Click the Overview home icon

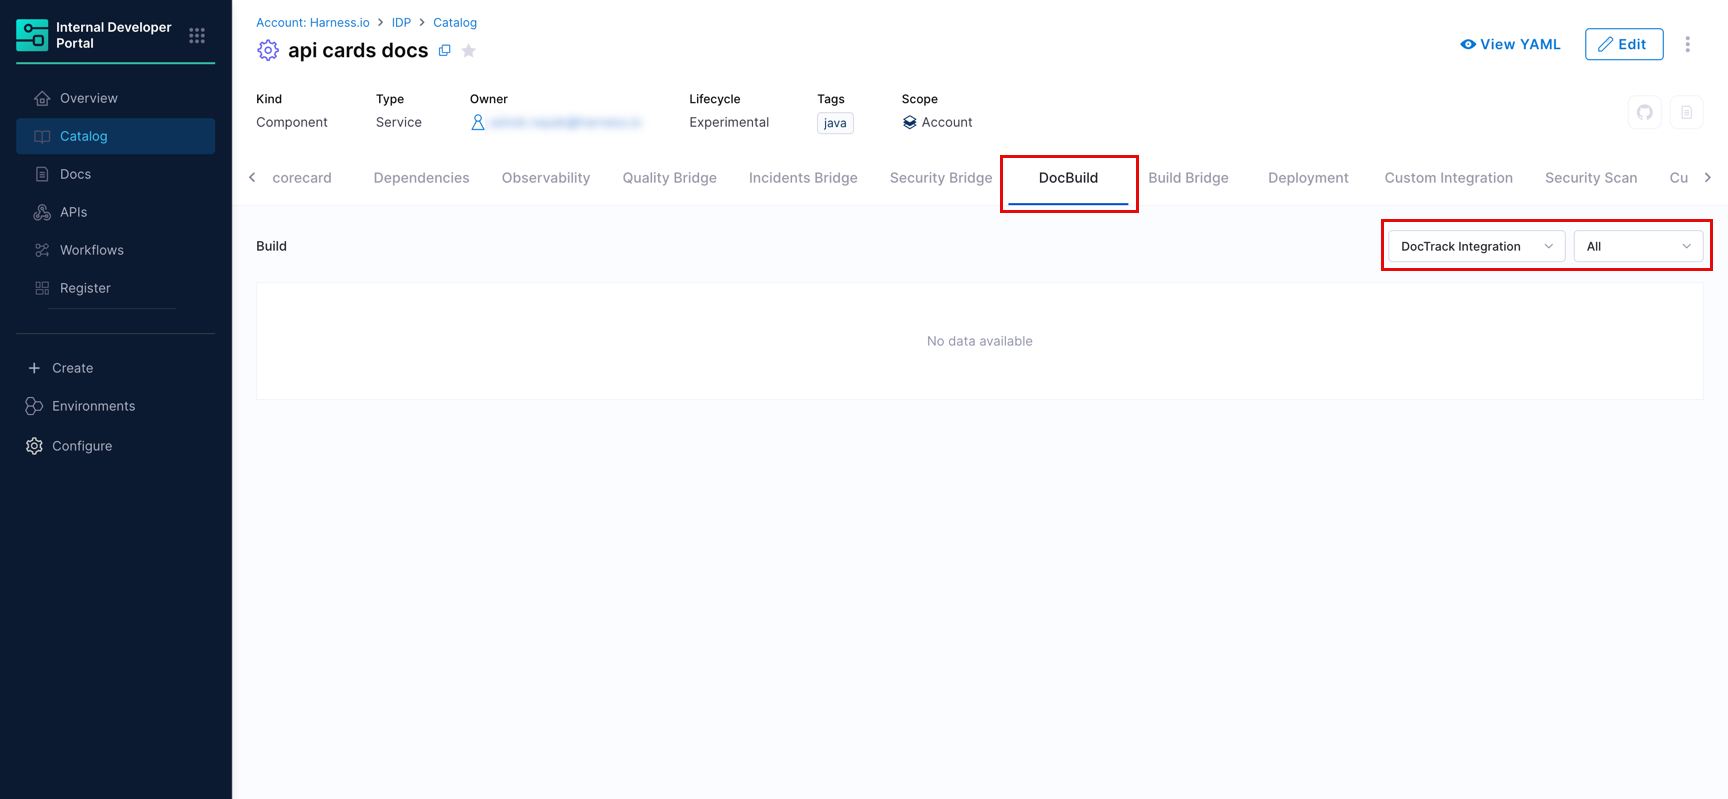[42, 98]
